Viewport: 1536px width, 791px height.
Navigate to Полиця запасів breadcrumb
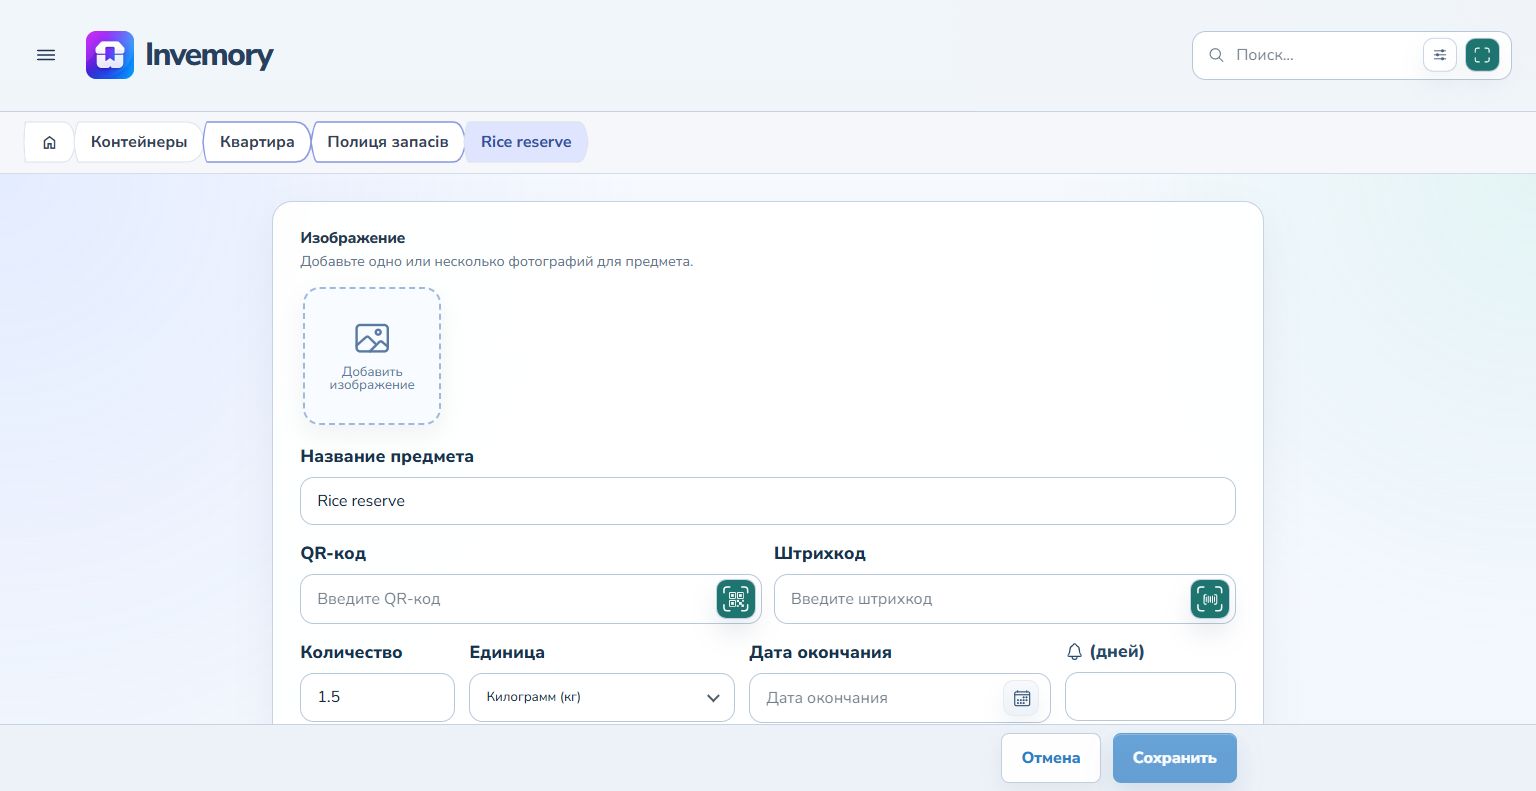point(388,142)
